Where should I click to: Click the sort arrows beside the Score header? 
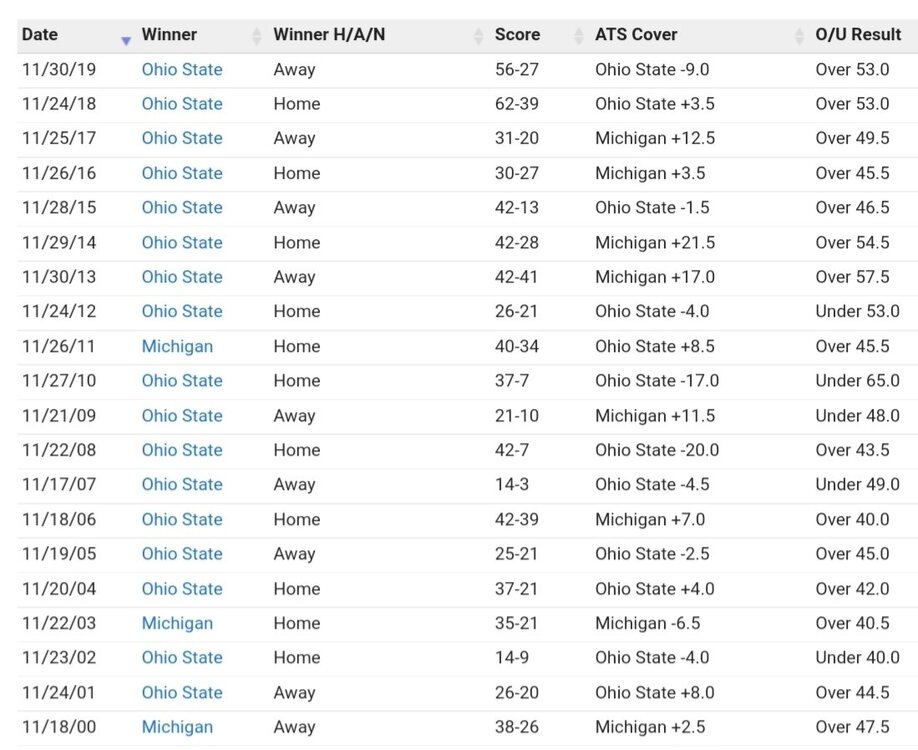tap(578, 36)
